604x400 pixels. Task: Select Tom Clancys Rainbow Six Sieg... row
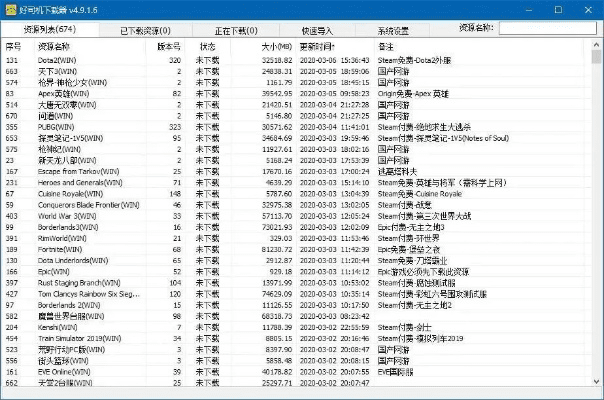297,294
